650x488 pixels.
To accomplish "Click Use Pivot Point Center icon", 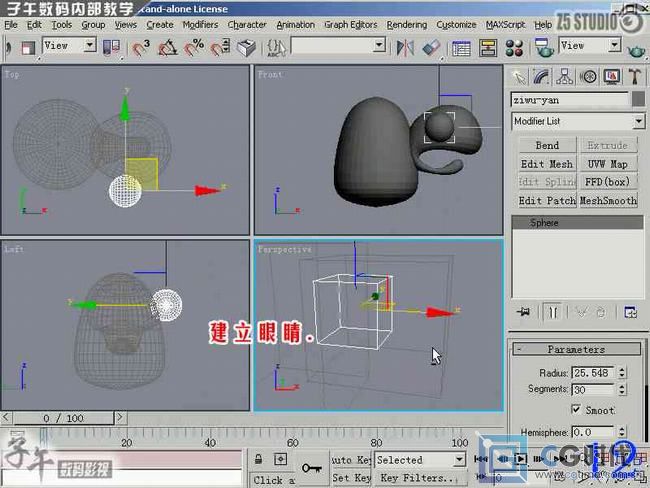I will click(112, 47).
